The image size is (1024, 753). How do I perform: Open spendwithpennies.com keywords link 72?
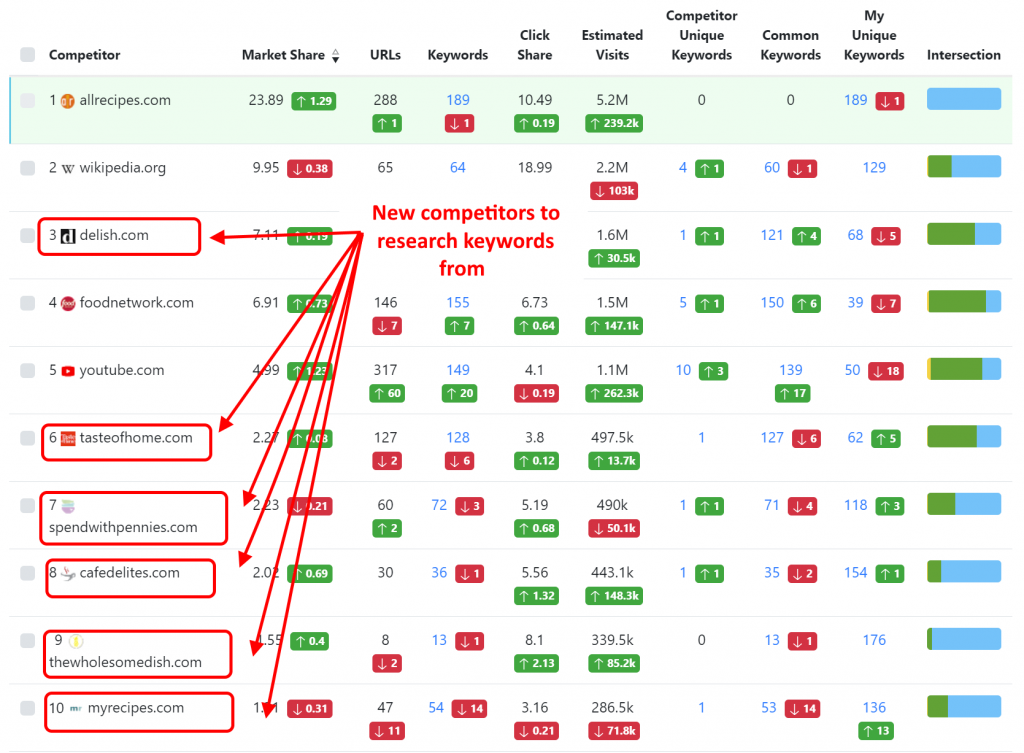(440, 505)
